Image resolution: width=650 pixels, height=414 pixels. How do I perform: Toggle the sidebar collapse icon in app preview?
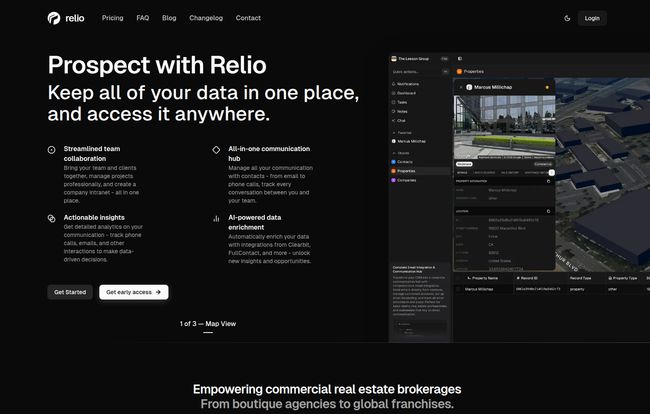click(460, 59)
